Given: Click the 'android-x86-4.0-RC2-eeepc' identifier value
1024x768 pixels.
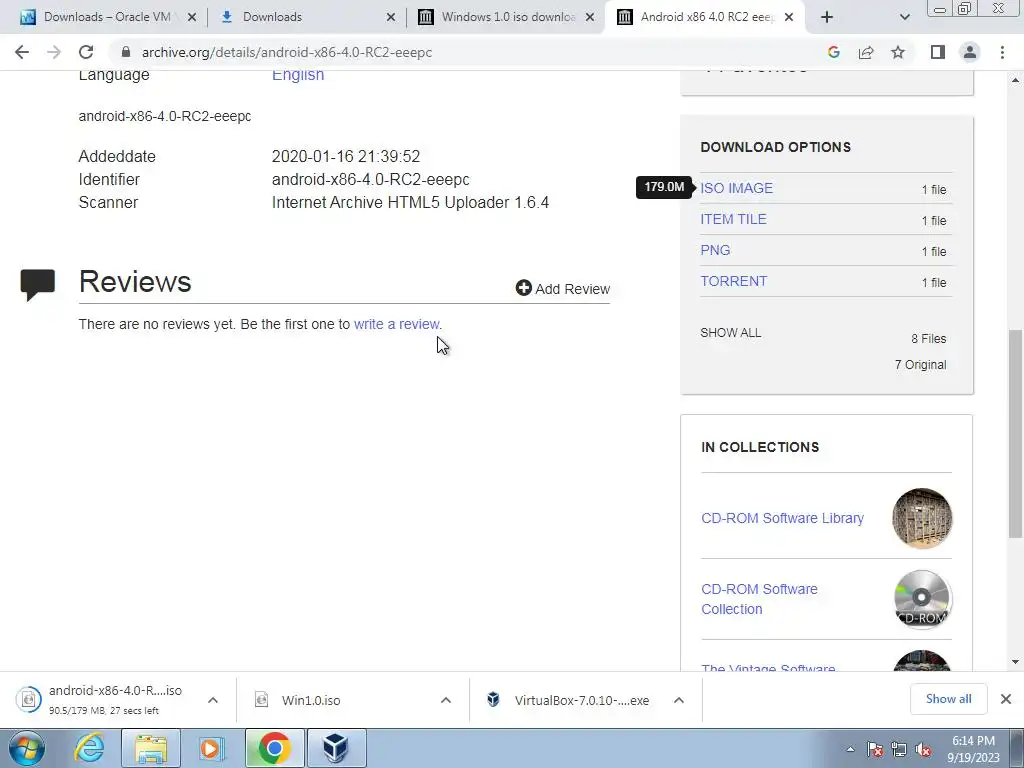Looking at the screenshot, I should pyautogui.click(x=370, y=180).
